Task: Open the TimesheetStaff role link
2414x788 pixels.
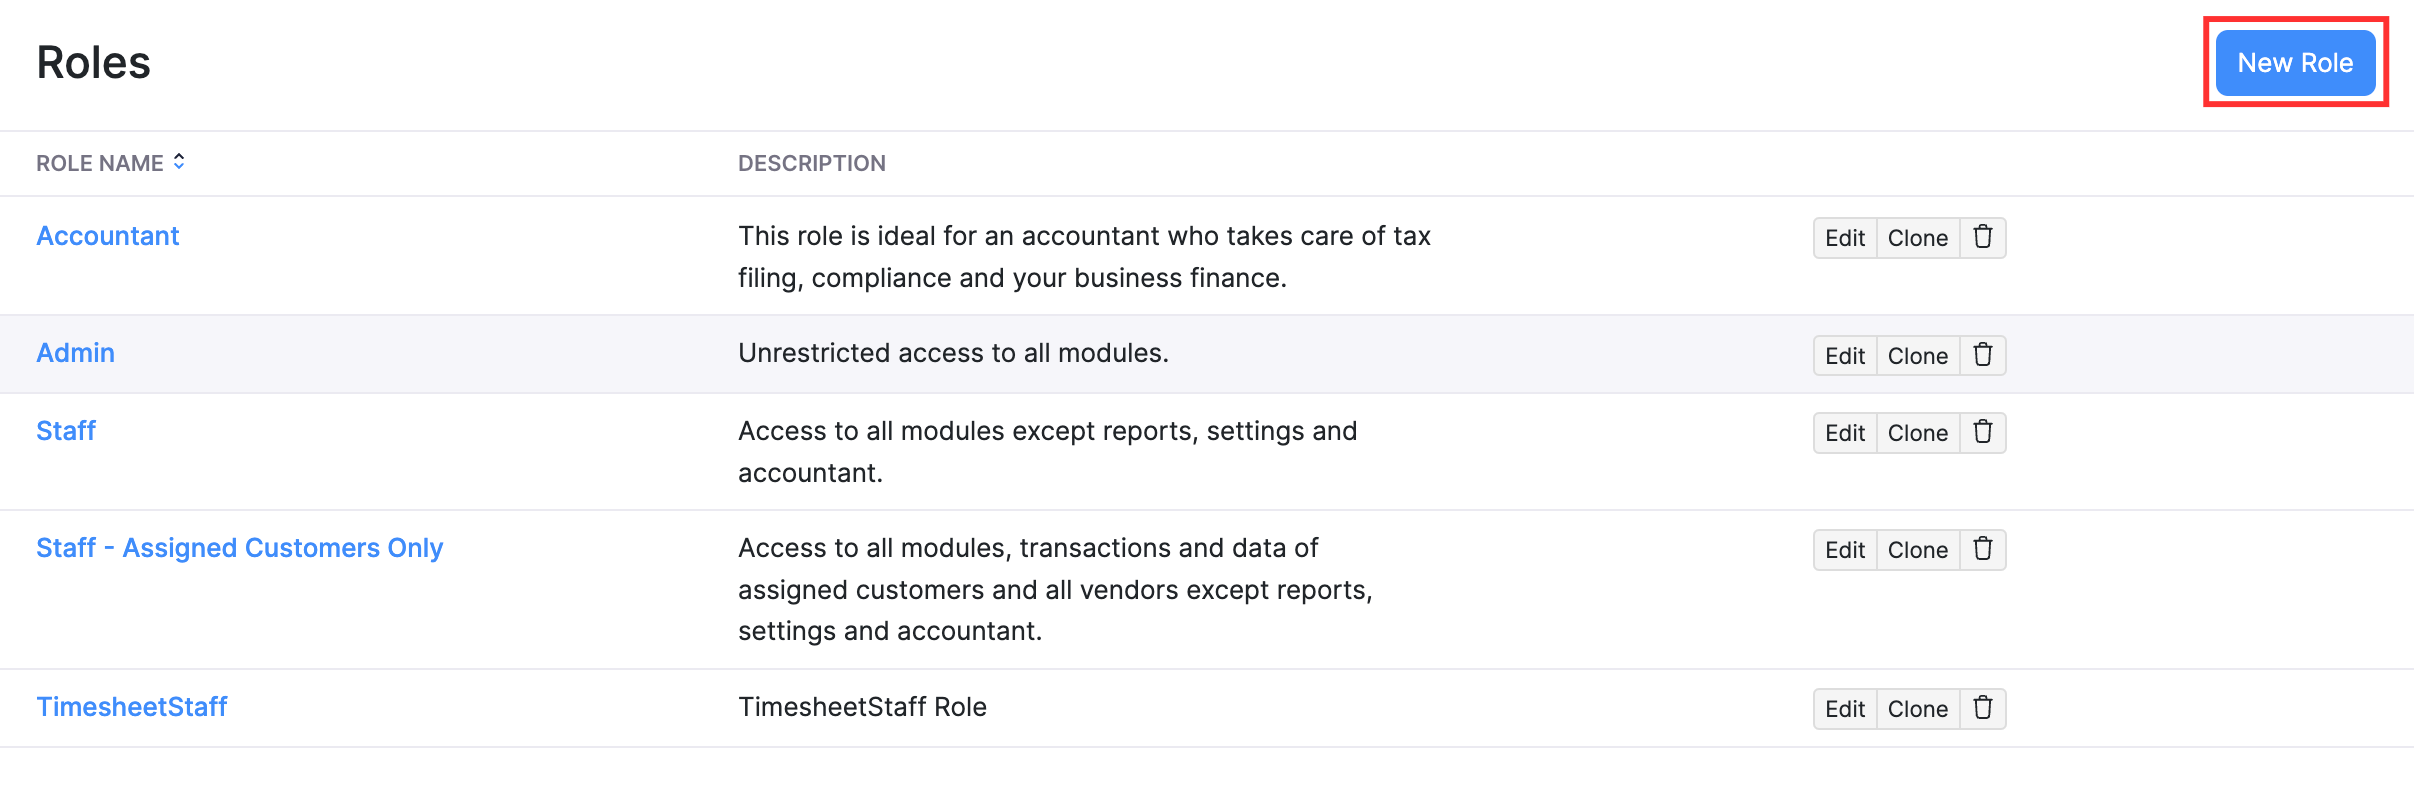Action: pos(132,707)
